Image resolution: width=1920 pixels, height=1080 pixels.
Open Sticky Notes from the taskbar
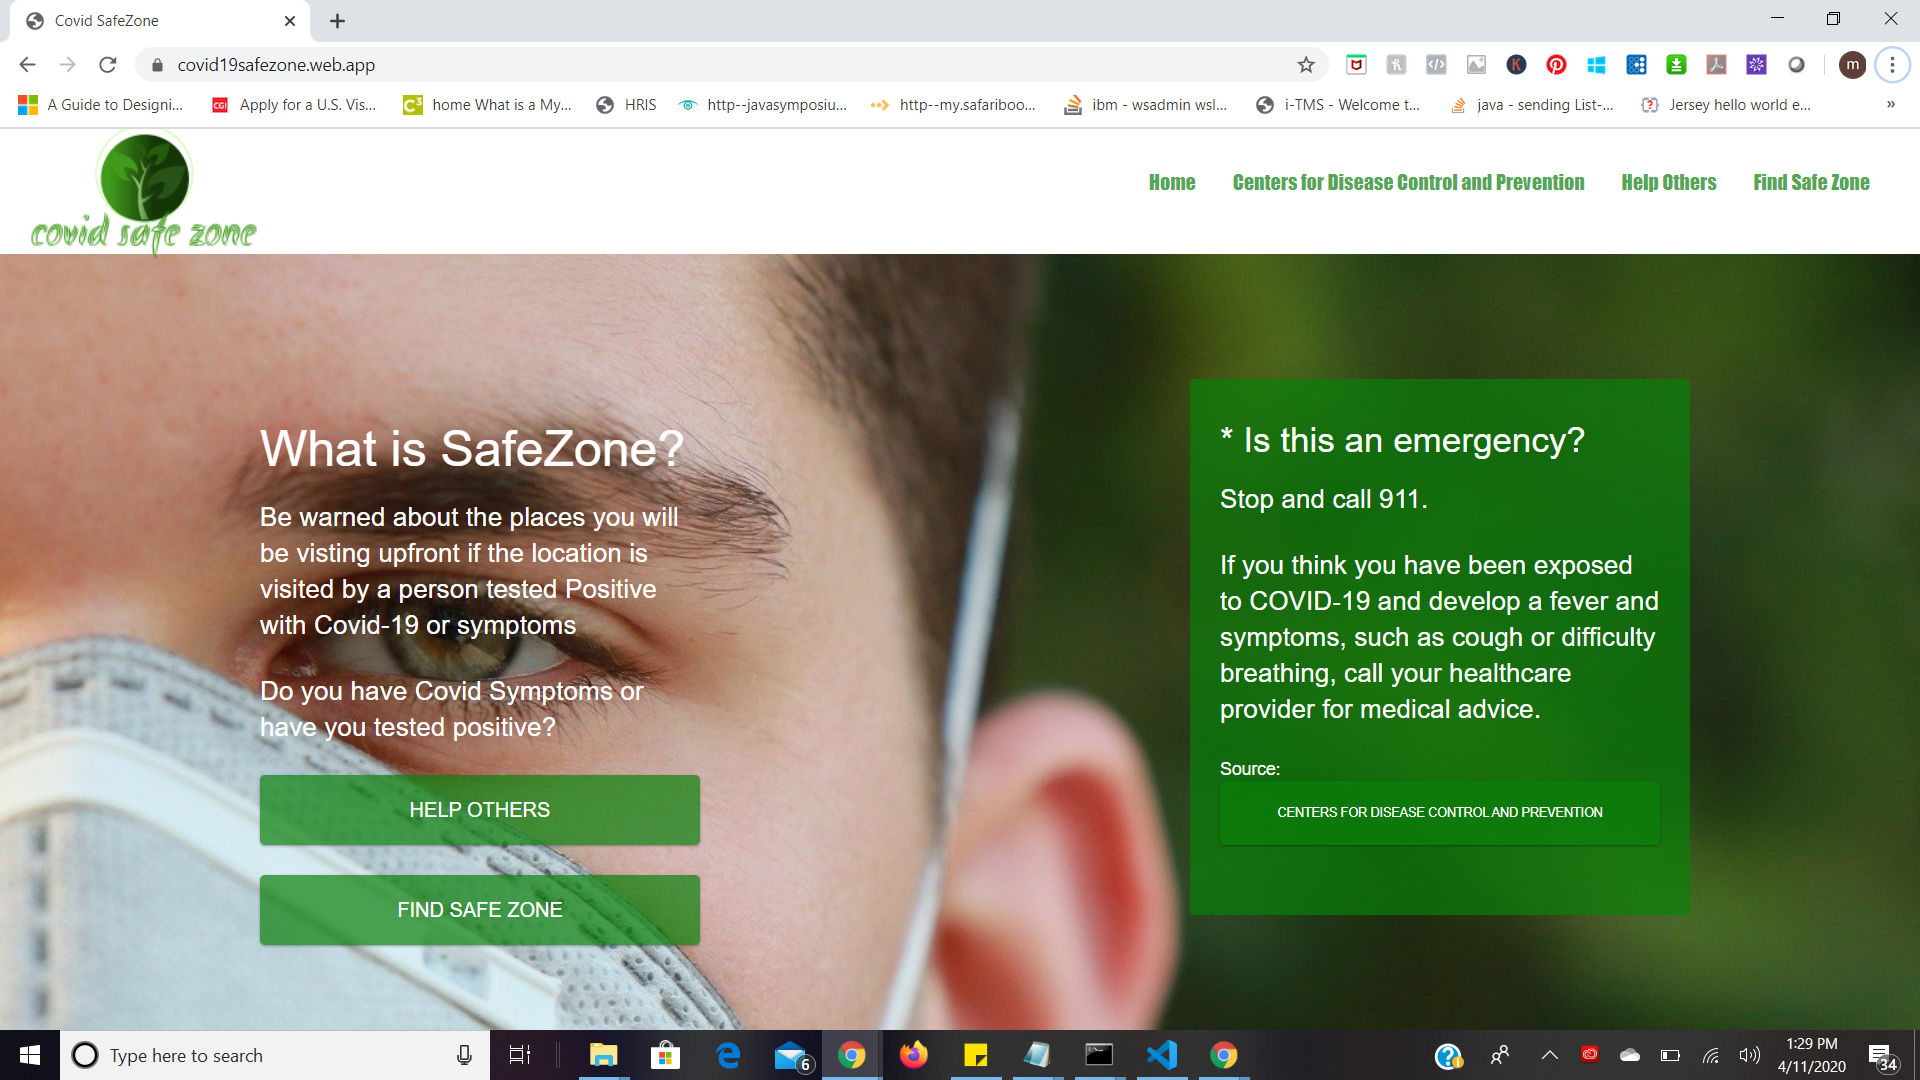[x=975, y=1055]
